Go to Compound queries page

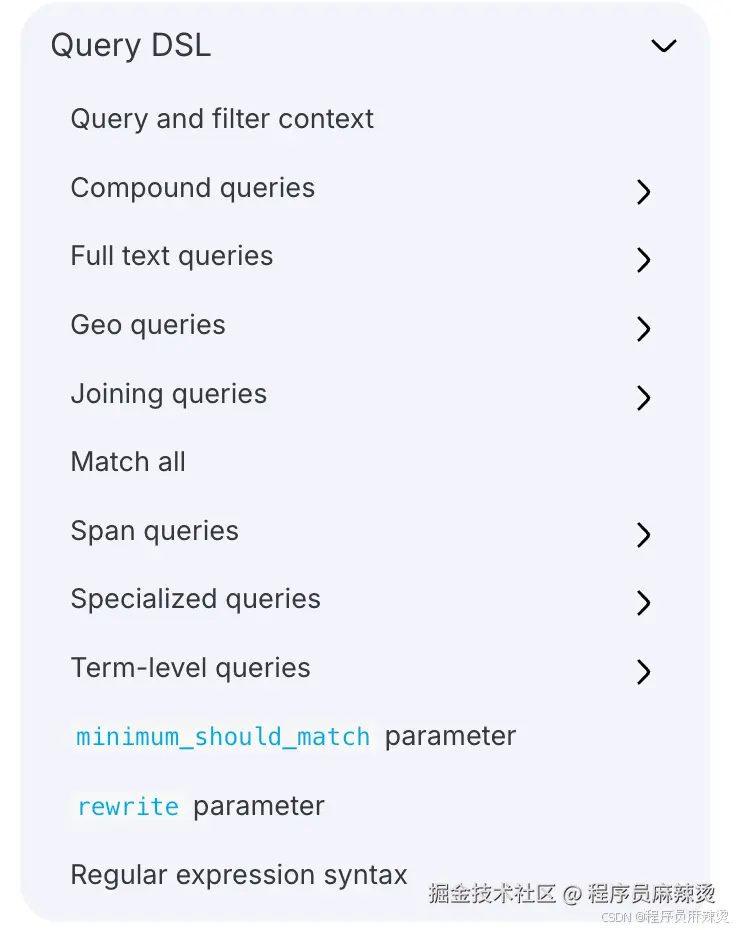193,188
